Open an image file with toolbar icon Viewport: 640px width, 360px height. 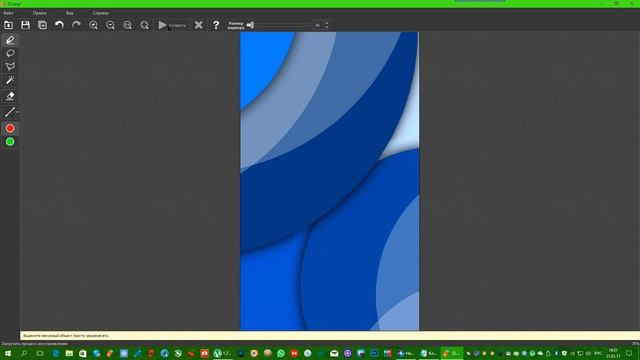tap(8, 25)
